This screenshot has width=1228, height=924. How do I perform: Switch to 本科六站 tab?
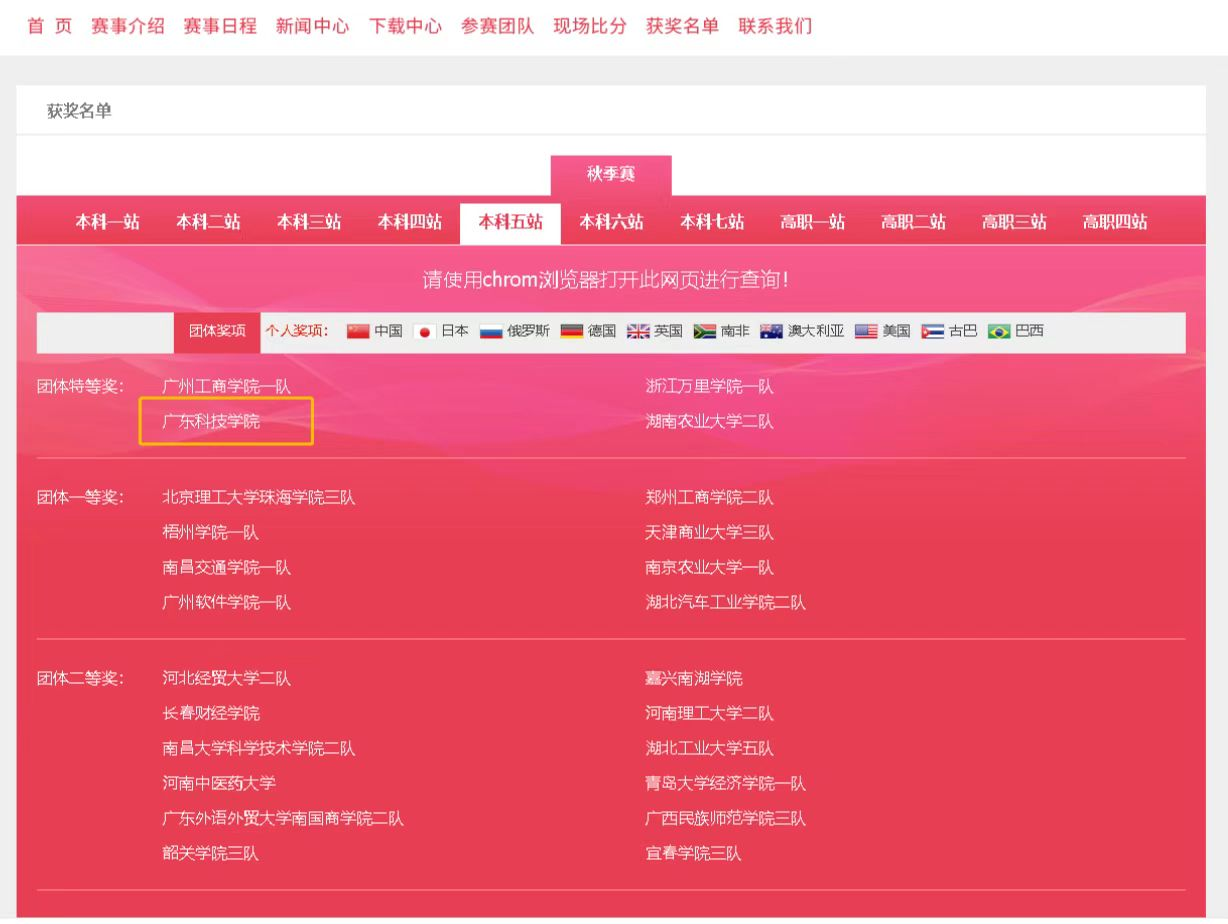611,223
